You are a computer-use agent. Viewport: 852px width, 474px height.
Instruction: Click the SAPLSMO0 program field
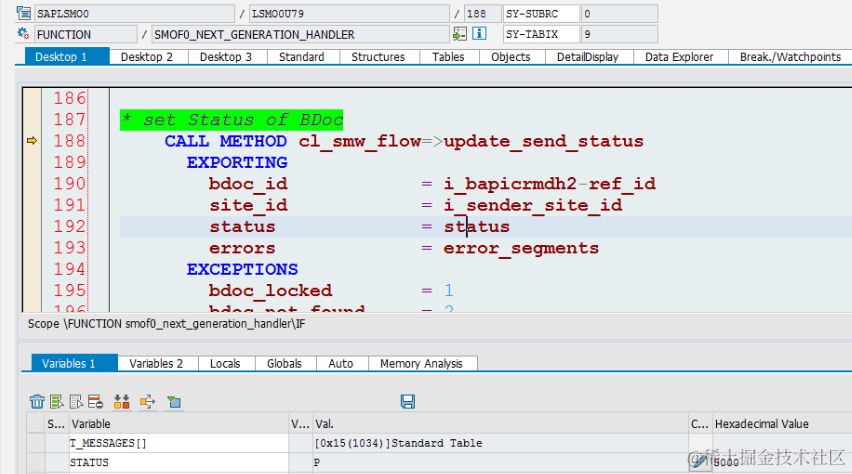pos(134,13)
